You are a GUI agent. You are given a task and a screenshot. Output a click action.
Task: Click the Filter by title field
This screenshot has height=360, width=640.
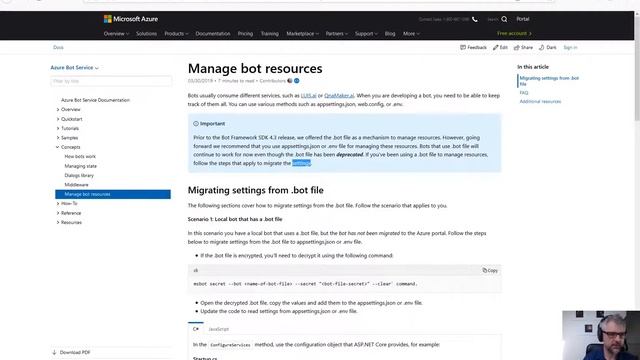click(x=111, y=81)
